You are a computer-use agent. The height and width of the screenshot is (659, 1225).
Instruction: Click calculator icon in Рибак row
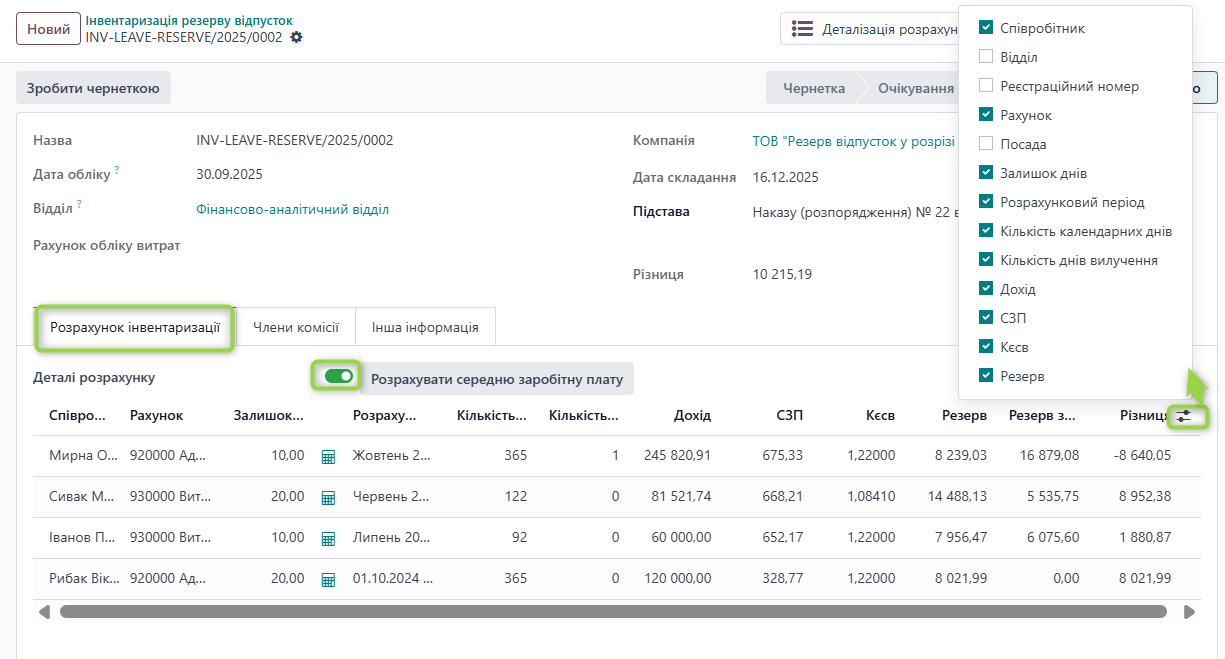click(x=328, y=579)
